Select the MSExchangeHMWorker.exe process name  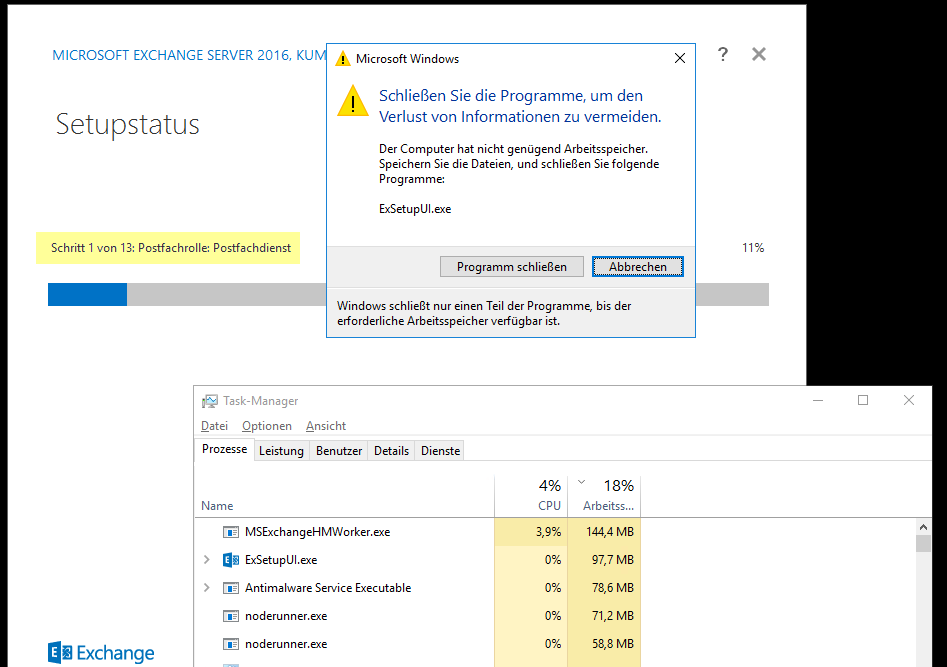[318, 532]
